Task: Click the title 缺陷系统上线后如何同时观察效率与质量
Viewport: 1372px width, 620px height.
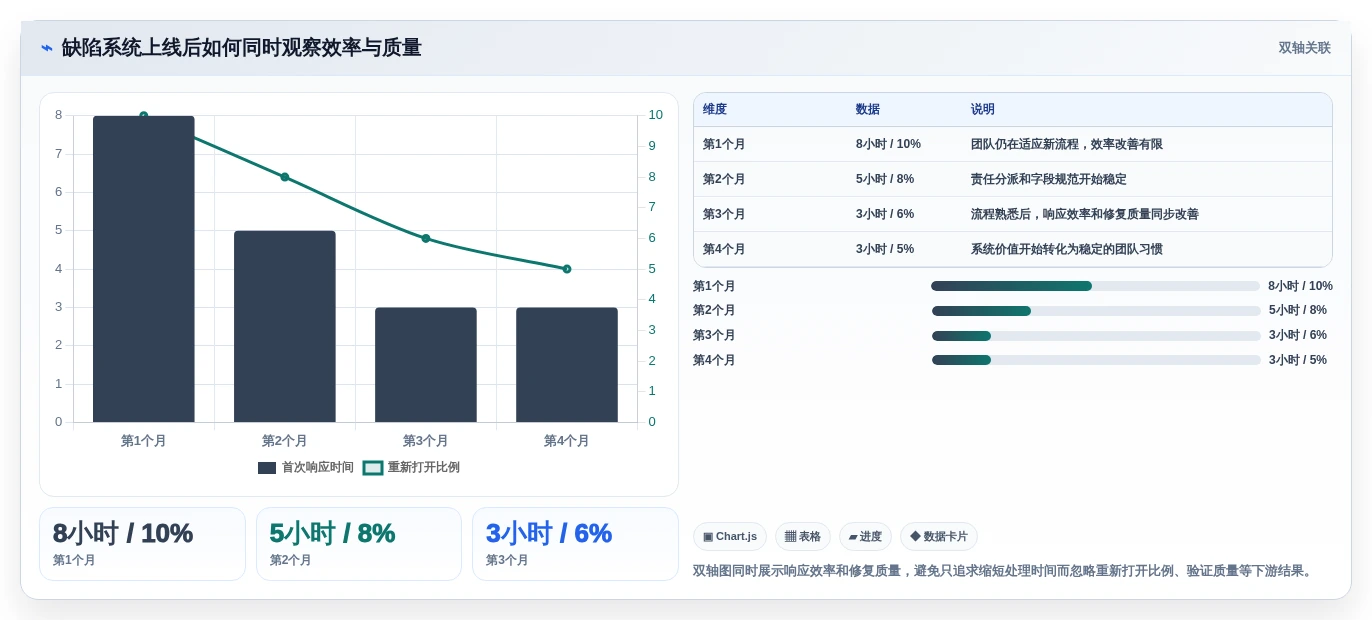Action: tap(242, 48)
